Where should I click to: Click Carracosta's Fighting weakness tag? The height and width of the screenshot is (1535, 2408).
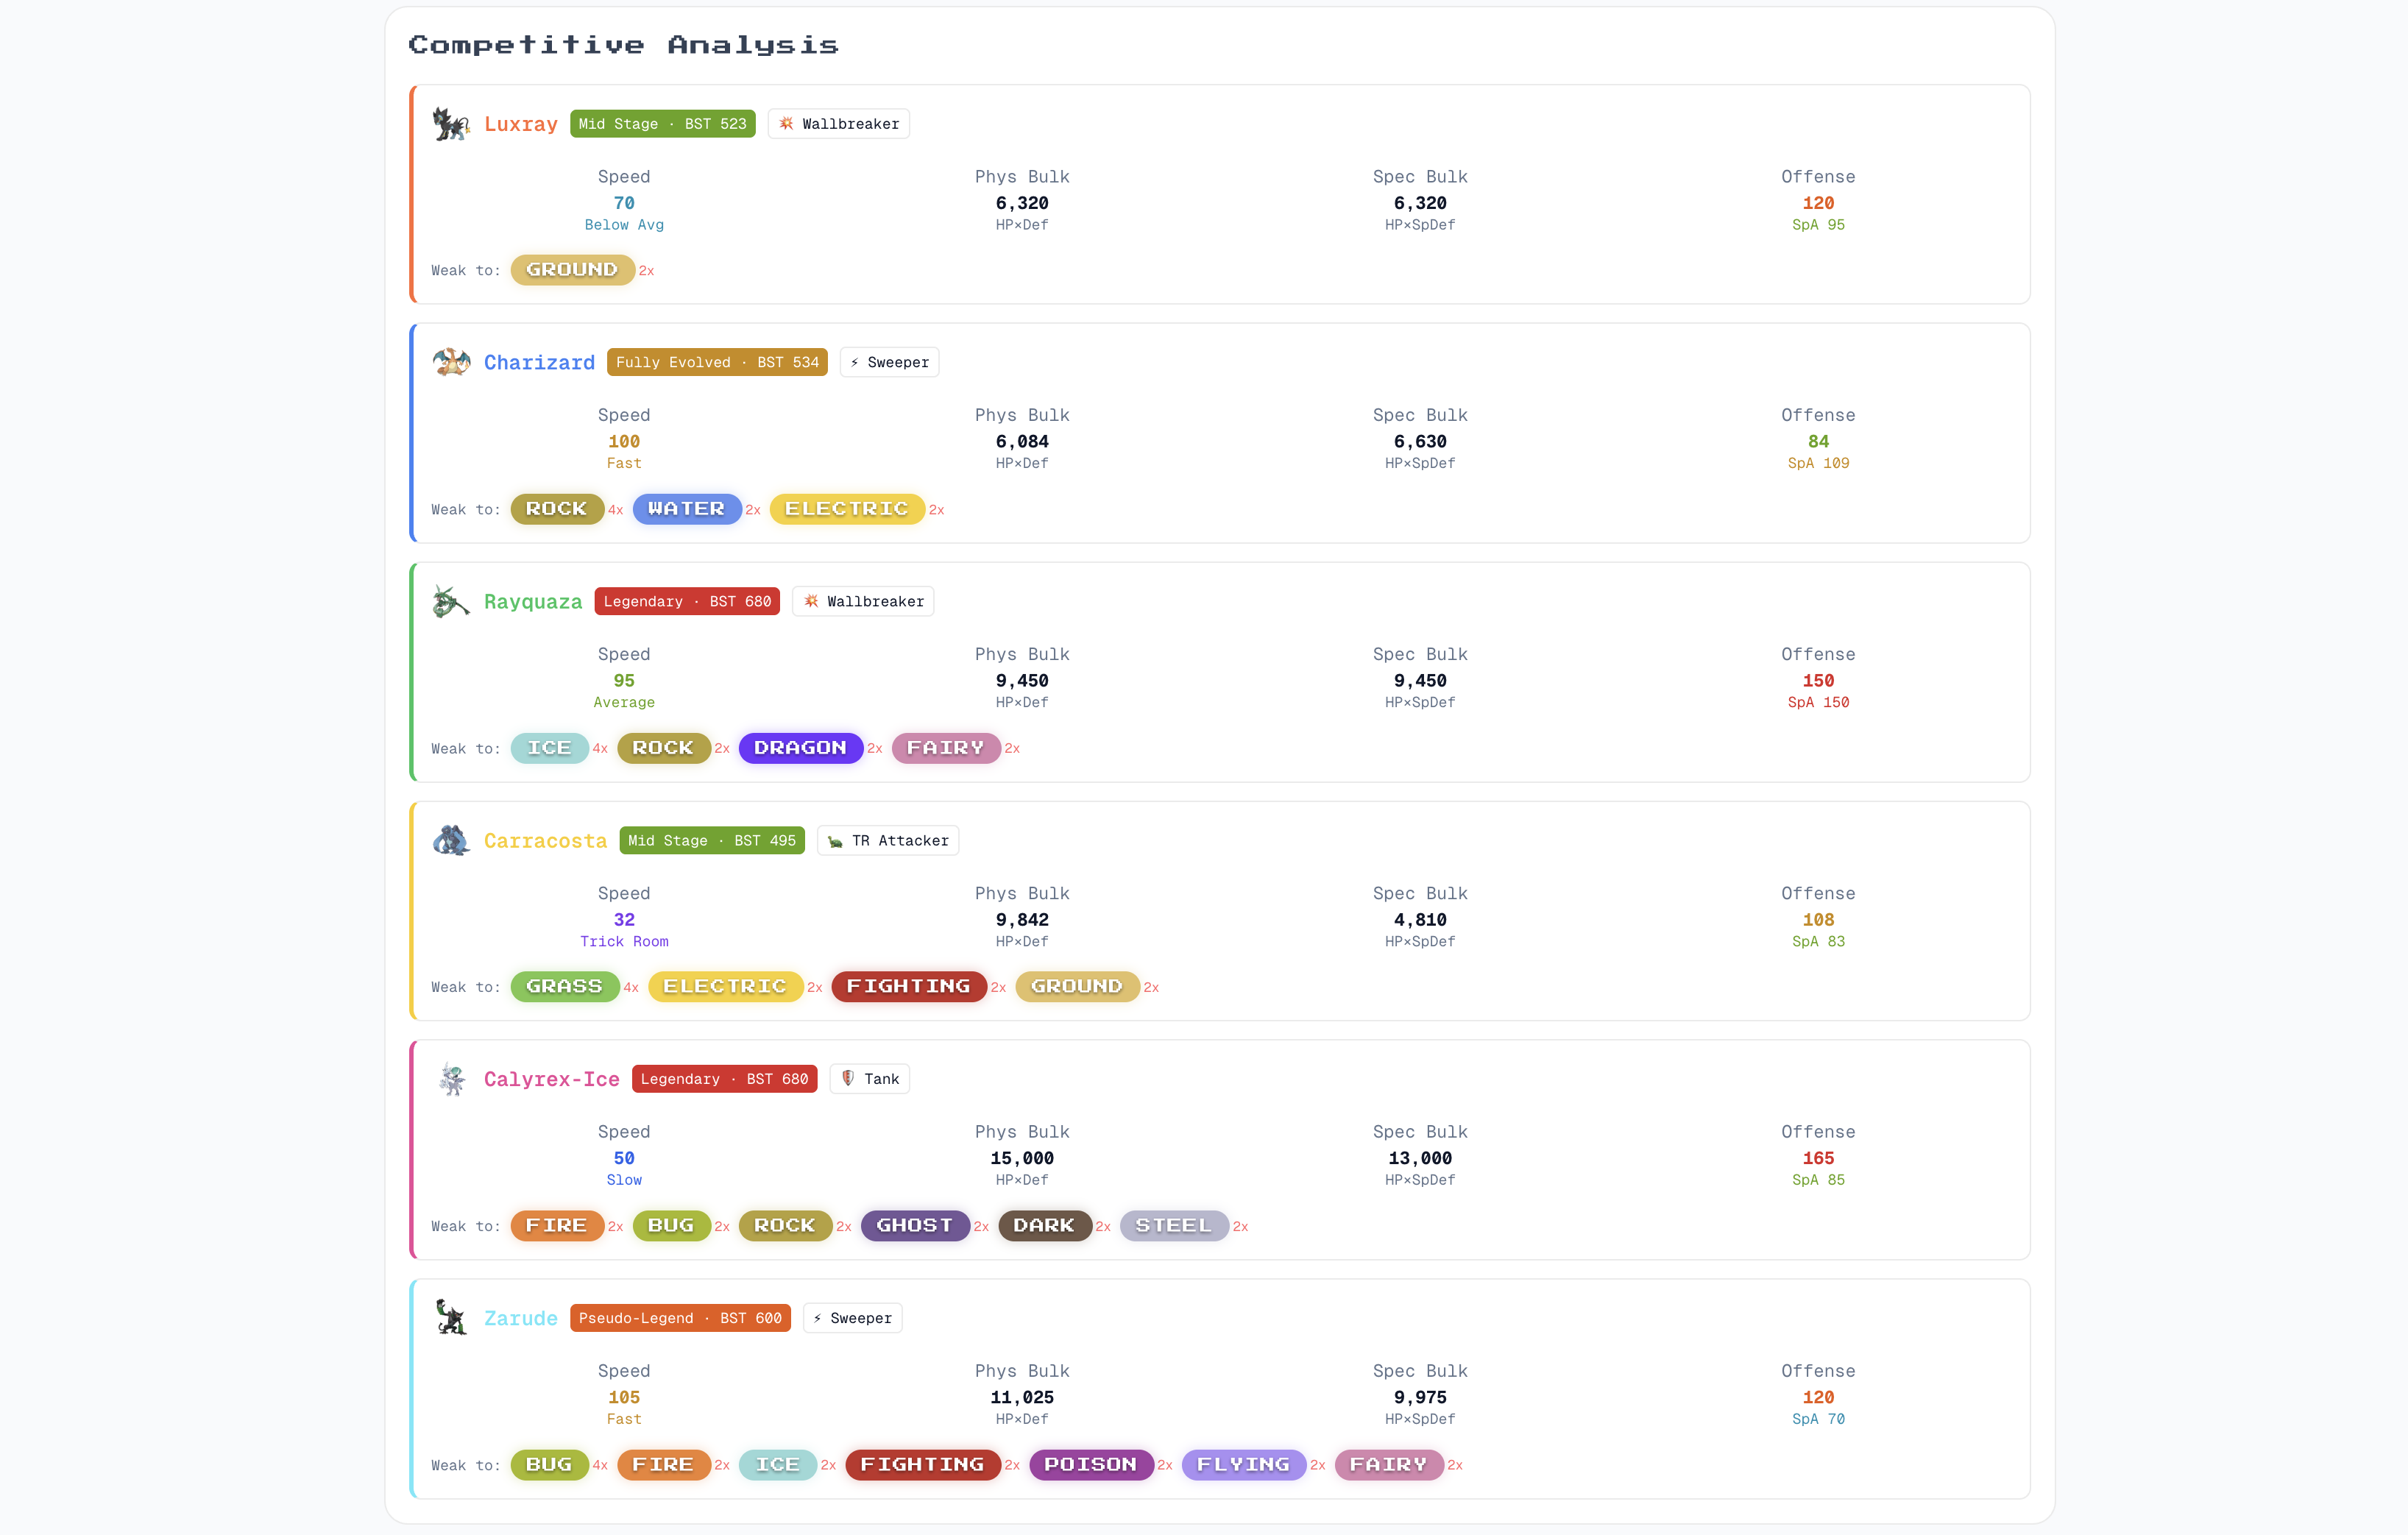pos(909,987)
